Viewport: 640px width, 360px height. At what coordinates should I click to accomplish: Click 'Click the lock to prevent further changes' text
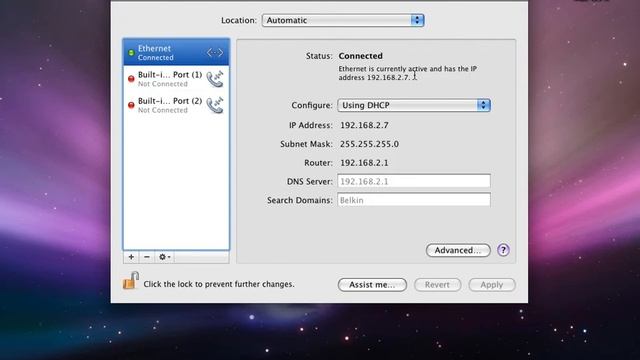219,284
